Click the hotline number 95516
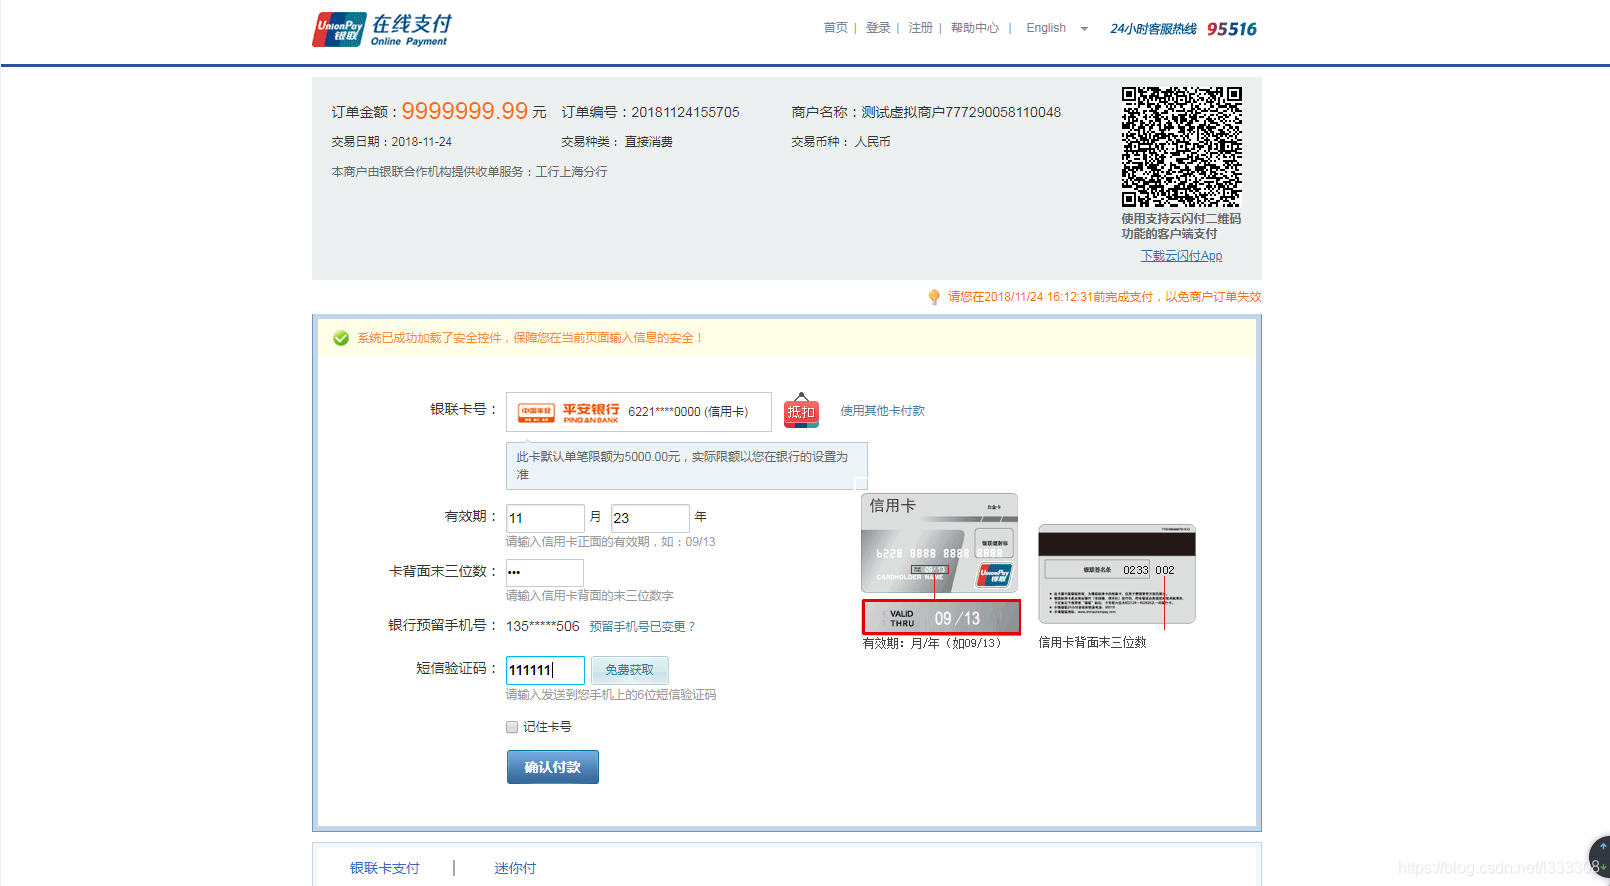 tap(1232, 29)
